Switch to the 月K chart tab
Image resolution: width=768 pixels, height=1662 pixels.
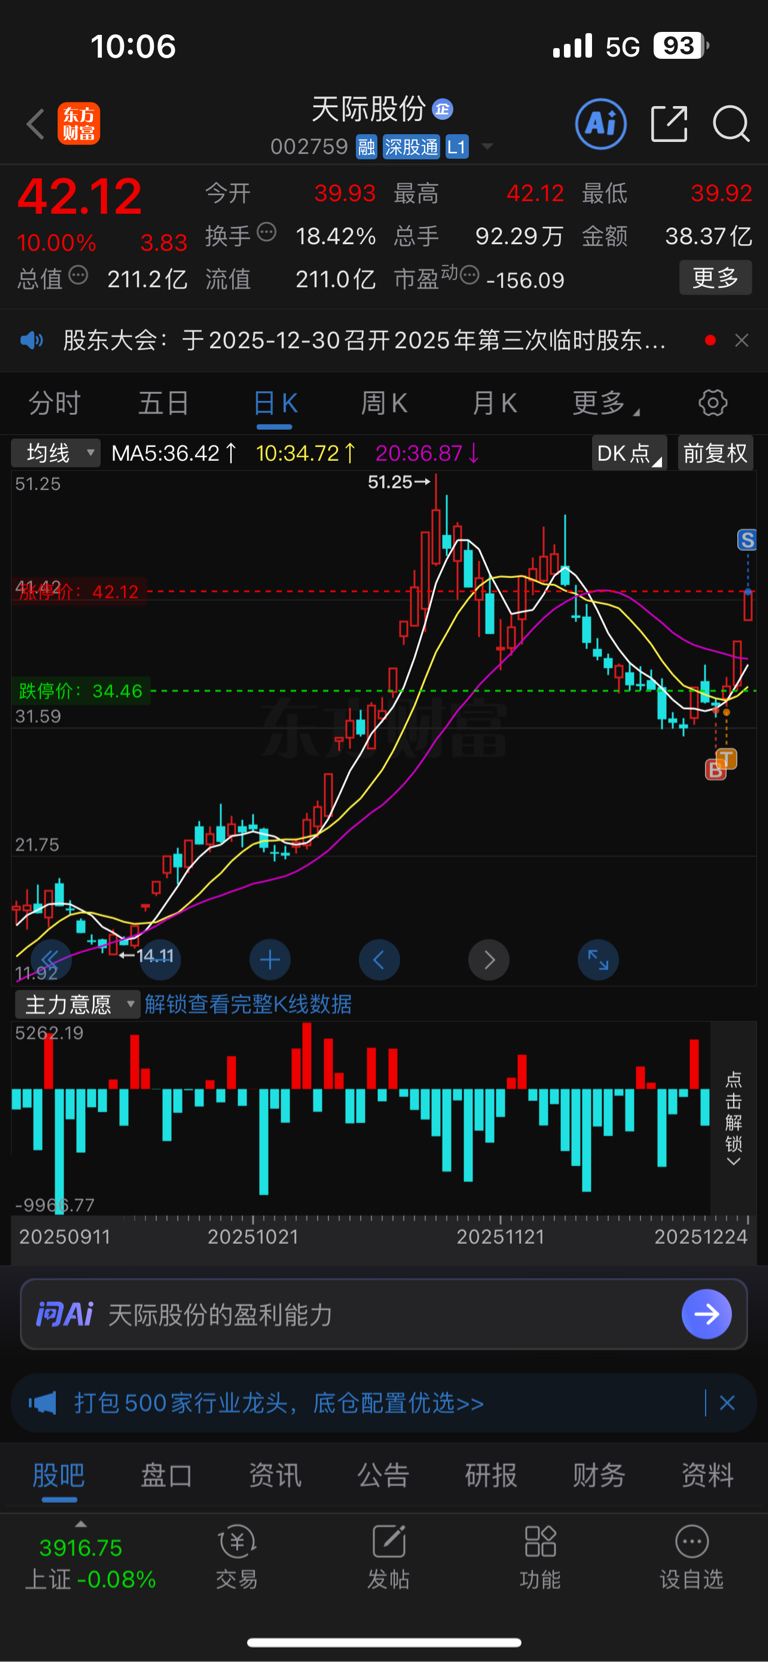click(494, 403)
